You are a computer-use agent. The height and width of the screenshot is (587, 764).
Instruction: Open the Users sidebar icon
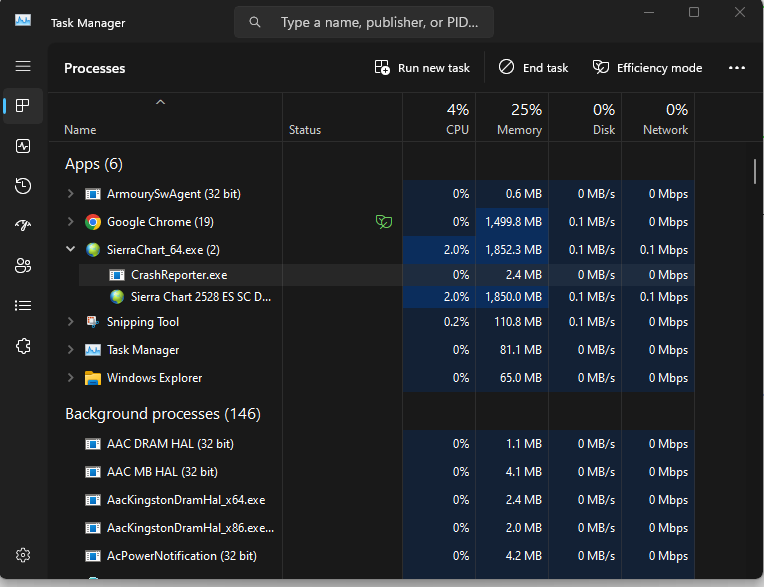coord(23,265)
